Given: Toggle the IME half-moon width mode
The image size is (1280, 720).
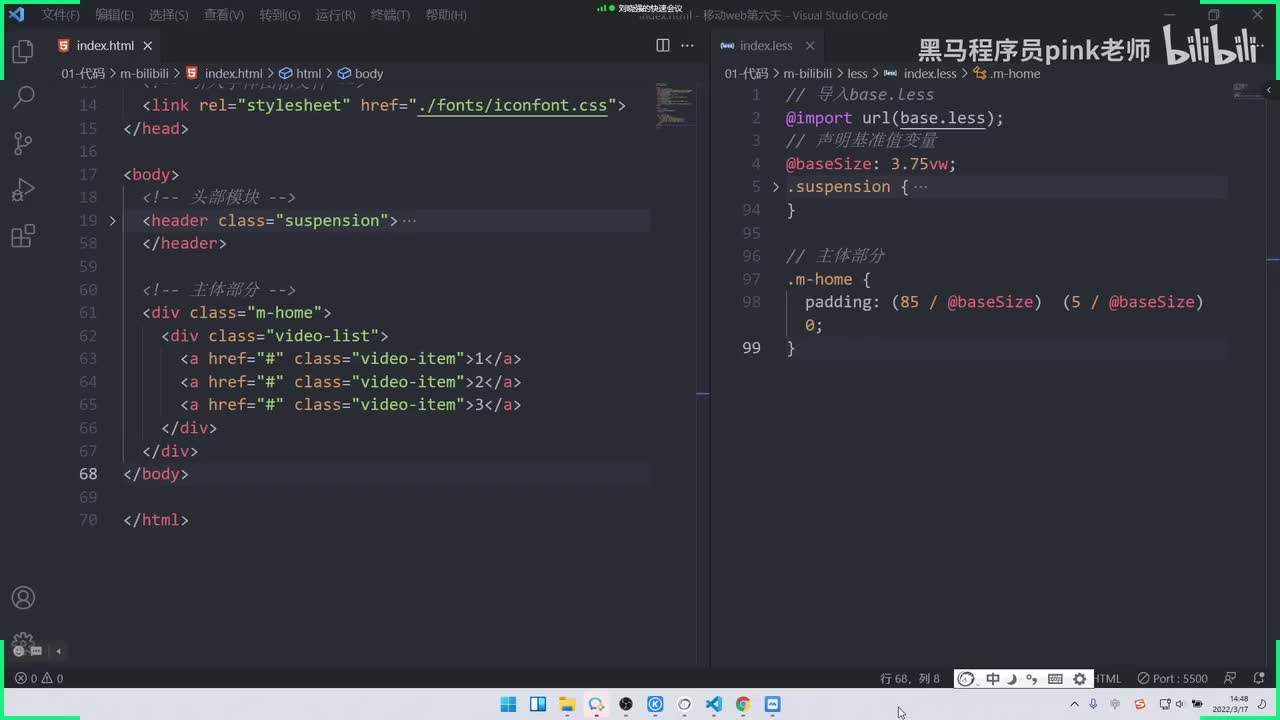Looking at the screenshot, I should coord(1012,679).
